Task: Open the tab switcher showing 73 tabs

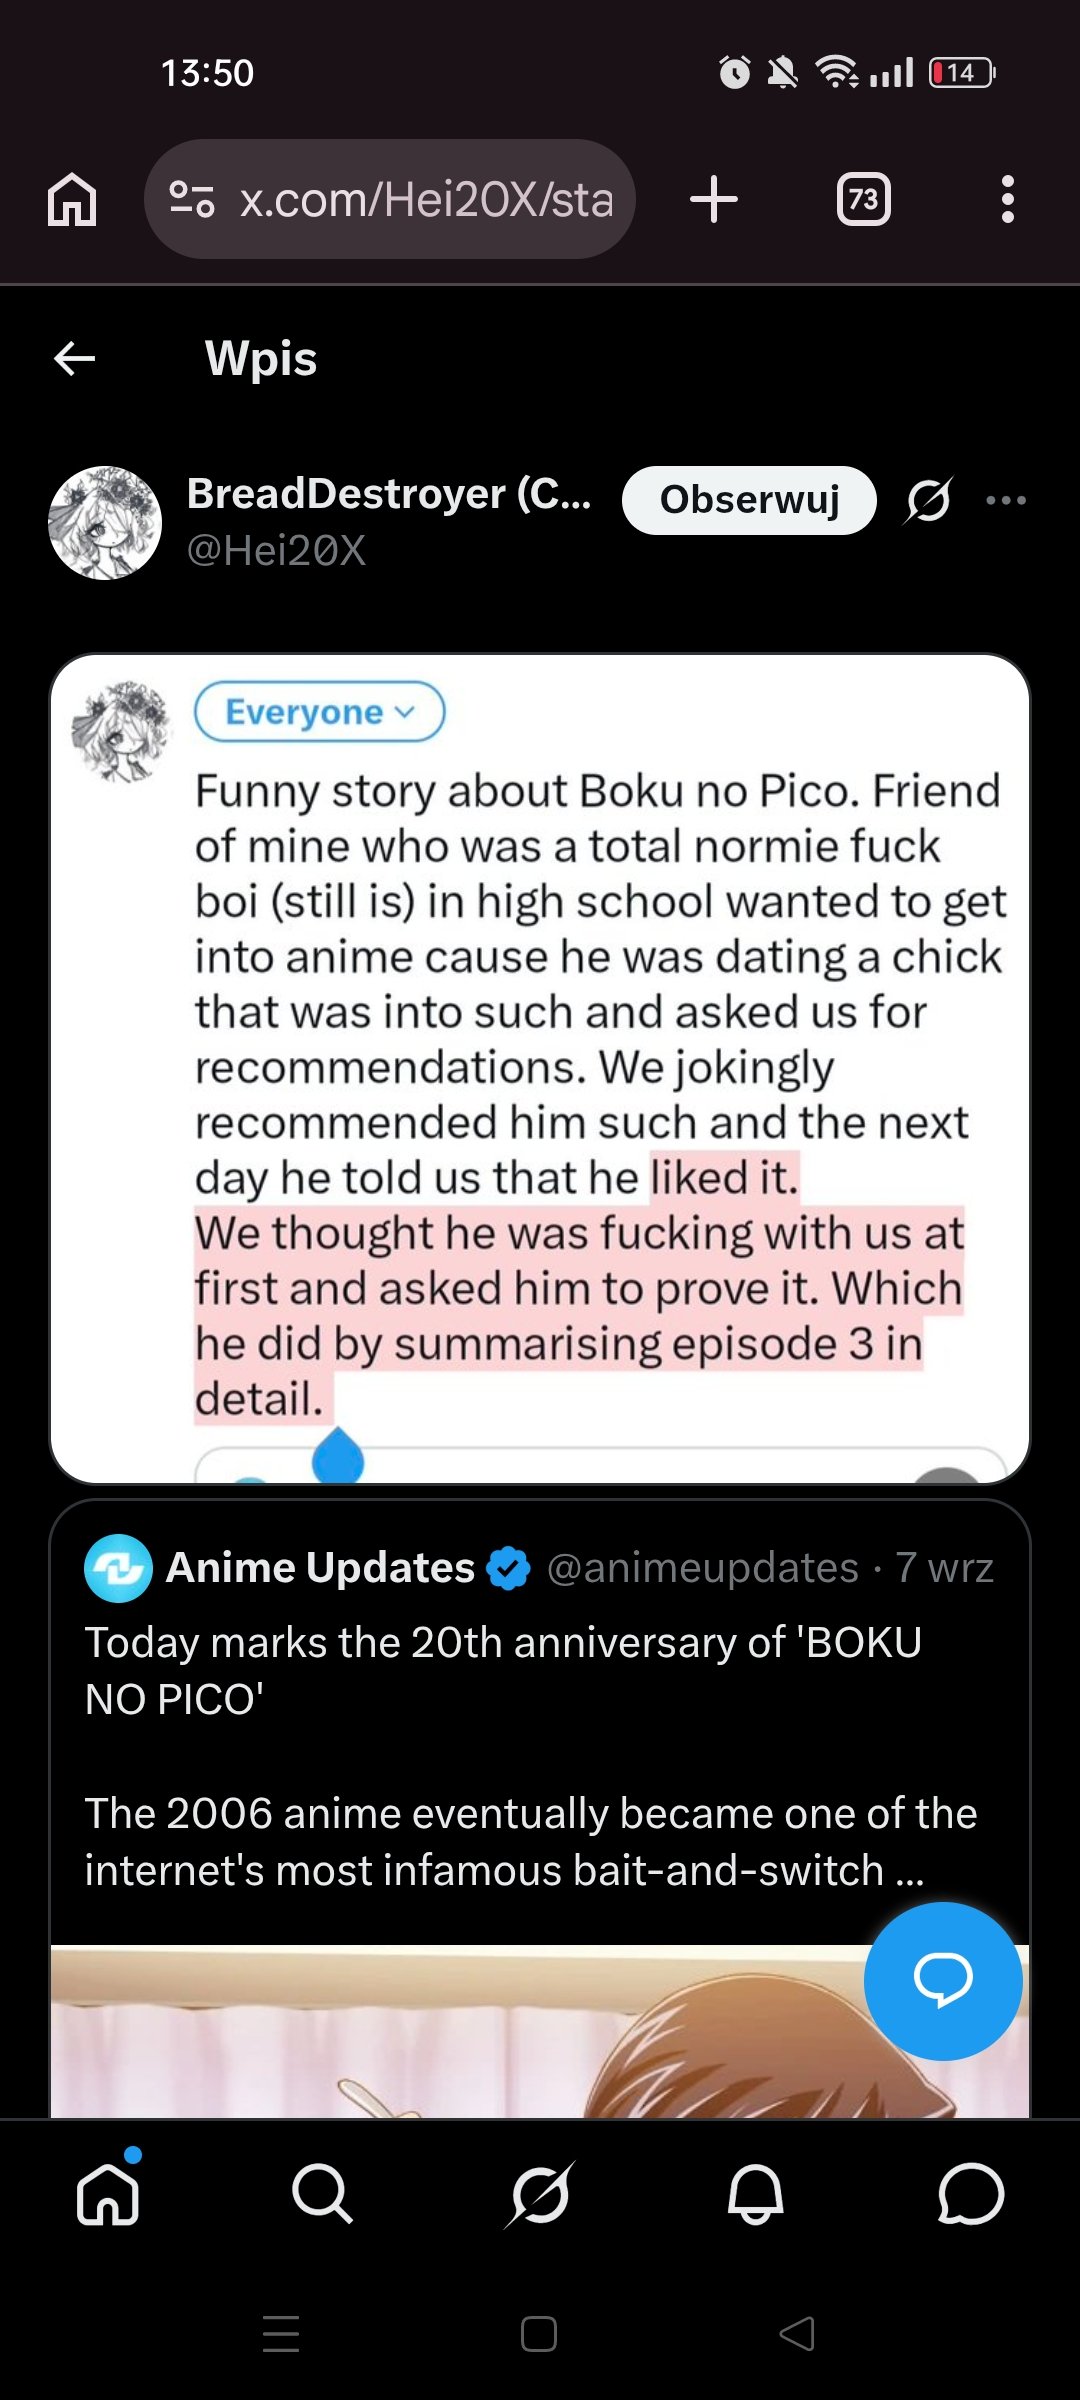Action: (x=863, y=199)
